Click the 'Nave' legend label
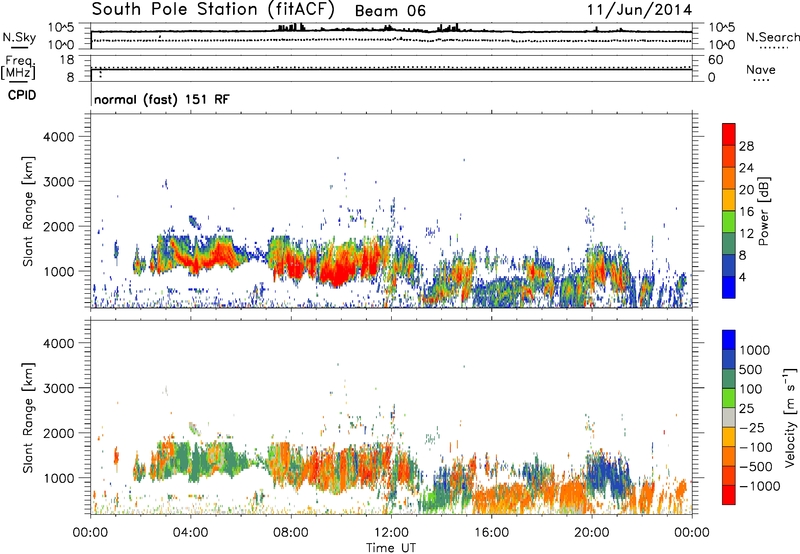The height and width of the screenshot is (554, 800). (761, 69)
